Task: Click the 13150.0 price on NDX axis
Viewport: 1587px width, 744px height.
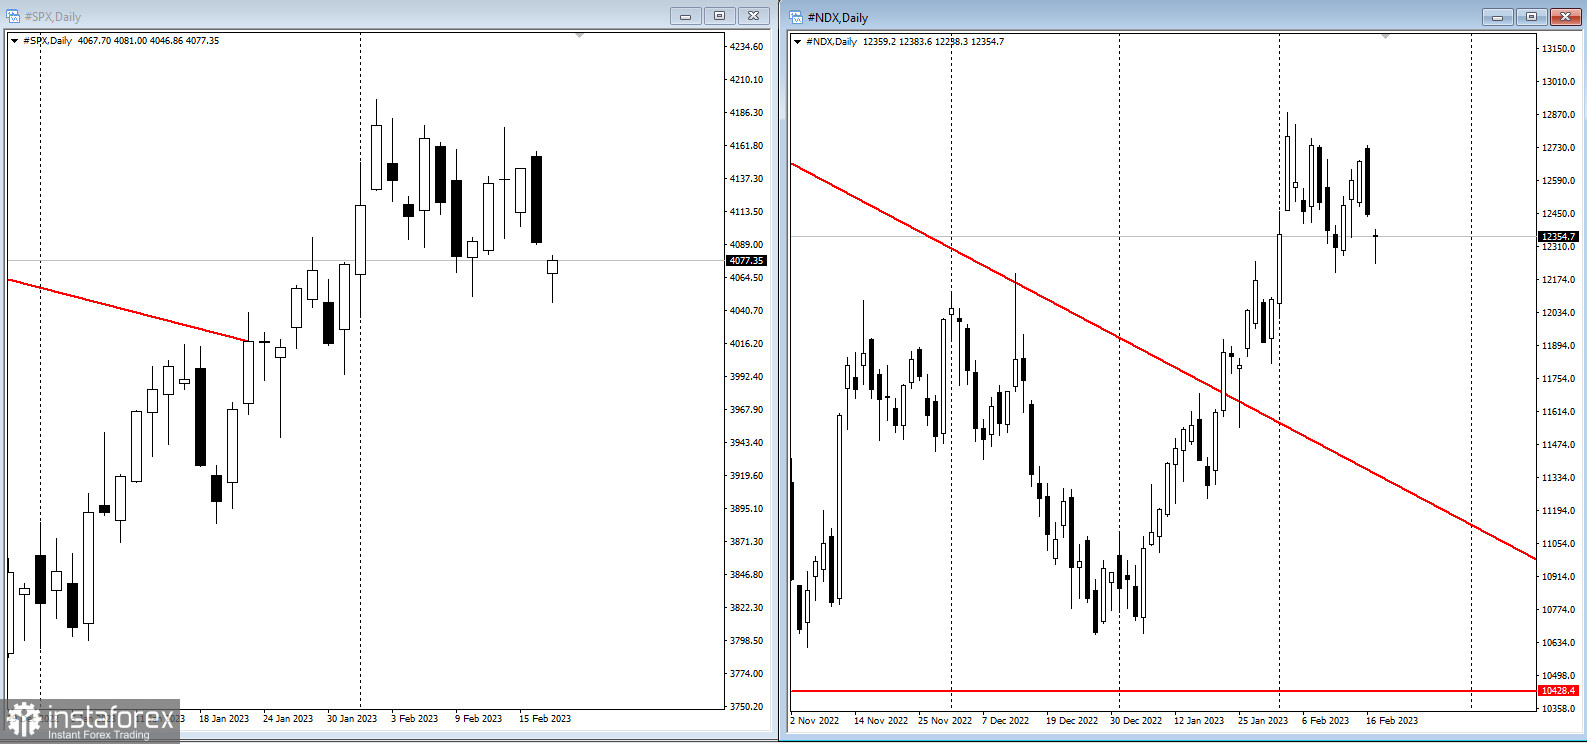Action: click(x=1558, y=49)
